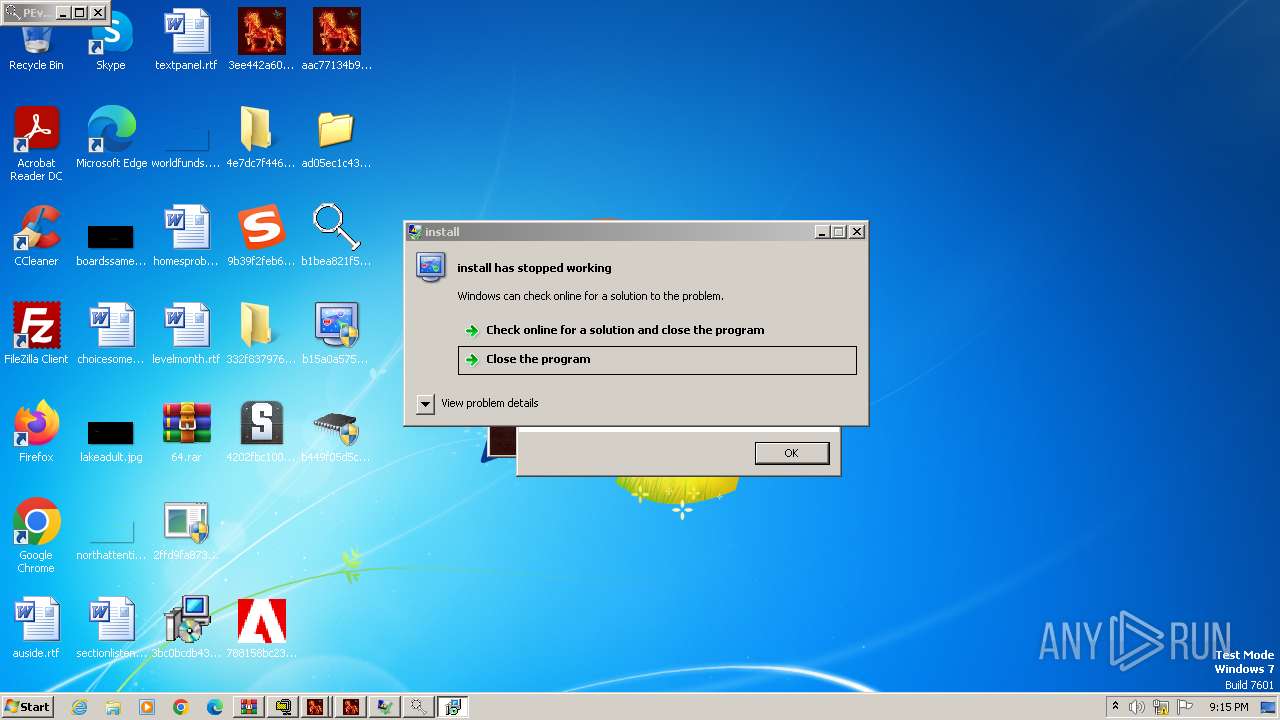The height and width of the screenshot is (720, 1280).
Task: Select the textpanel.rtf document icon
Action: [x=186, y=40]
